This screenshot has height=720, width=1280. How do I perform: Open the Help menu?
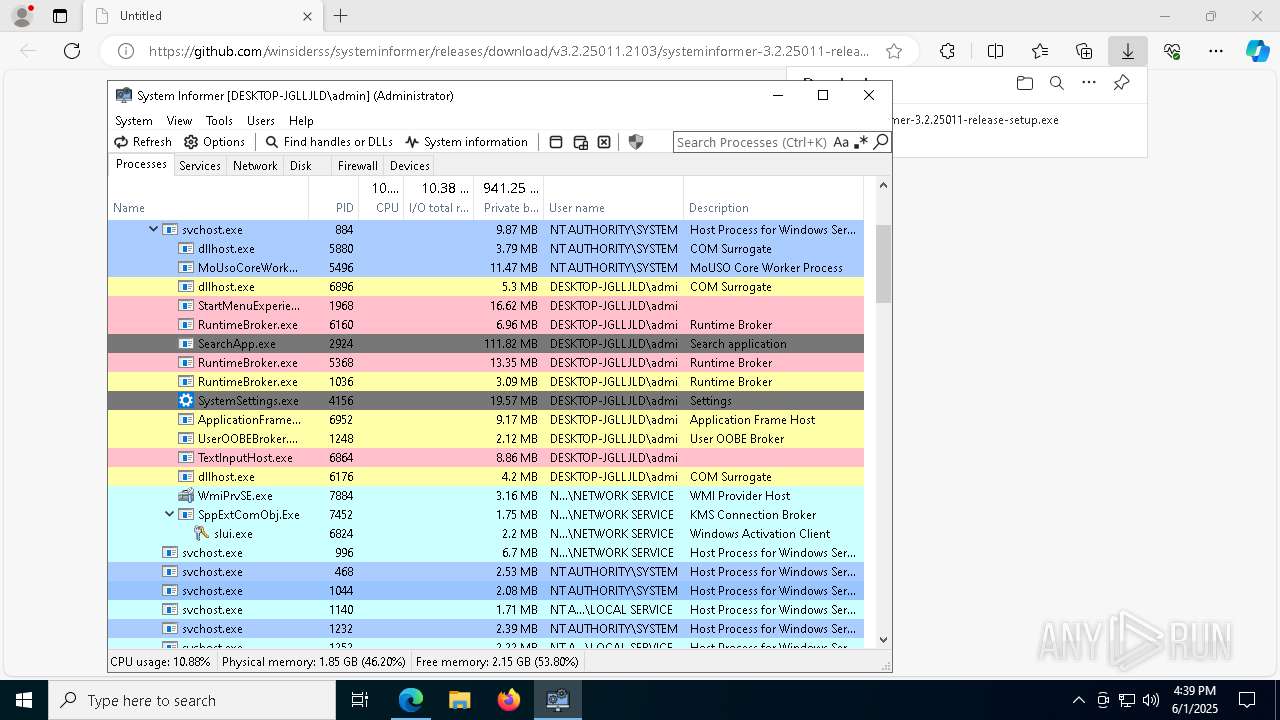point(301,120)
